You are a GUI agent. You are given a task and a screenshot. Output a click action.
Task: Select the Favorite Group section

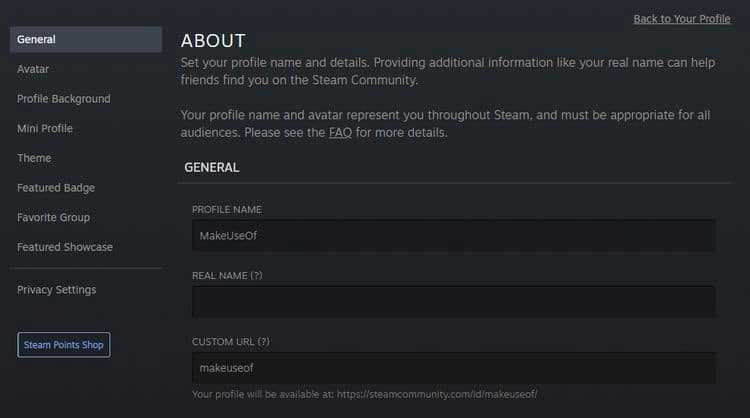pos(54,217)
